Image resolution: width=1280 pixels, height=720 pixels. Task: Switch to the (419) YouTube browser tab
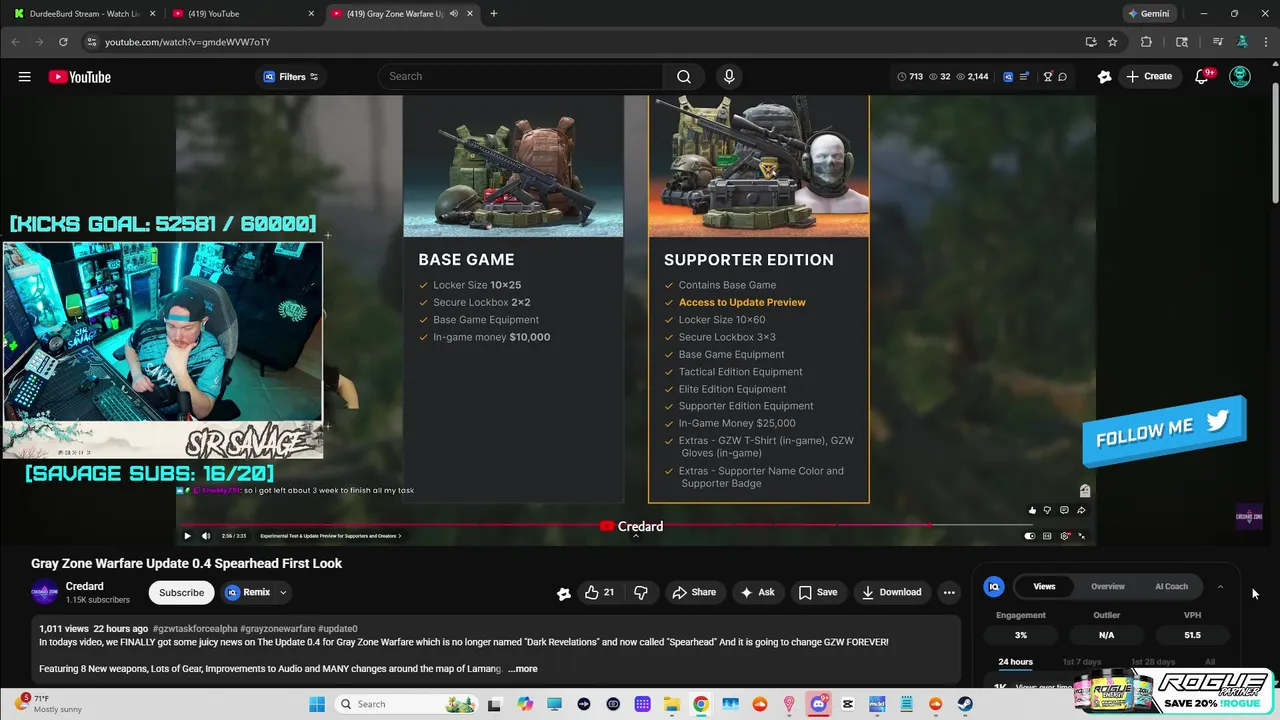[243, 14]
